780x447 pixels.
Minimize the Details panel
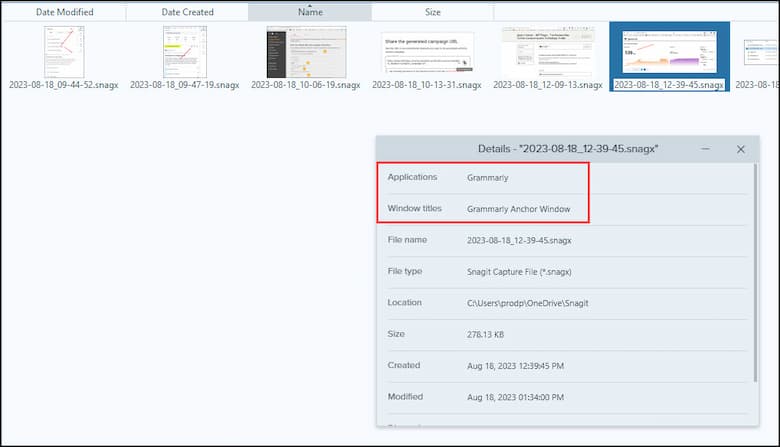(x=705, y=149)
